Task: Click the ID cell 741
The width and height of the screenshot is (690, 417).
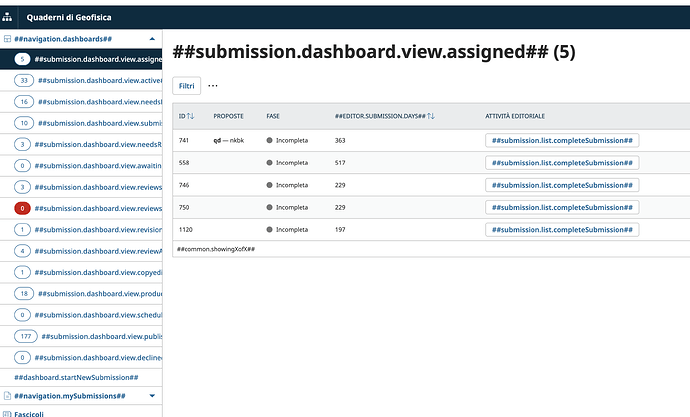Action: [x=184, y=140]
